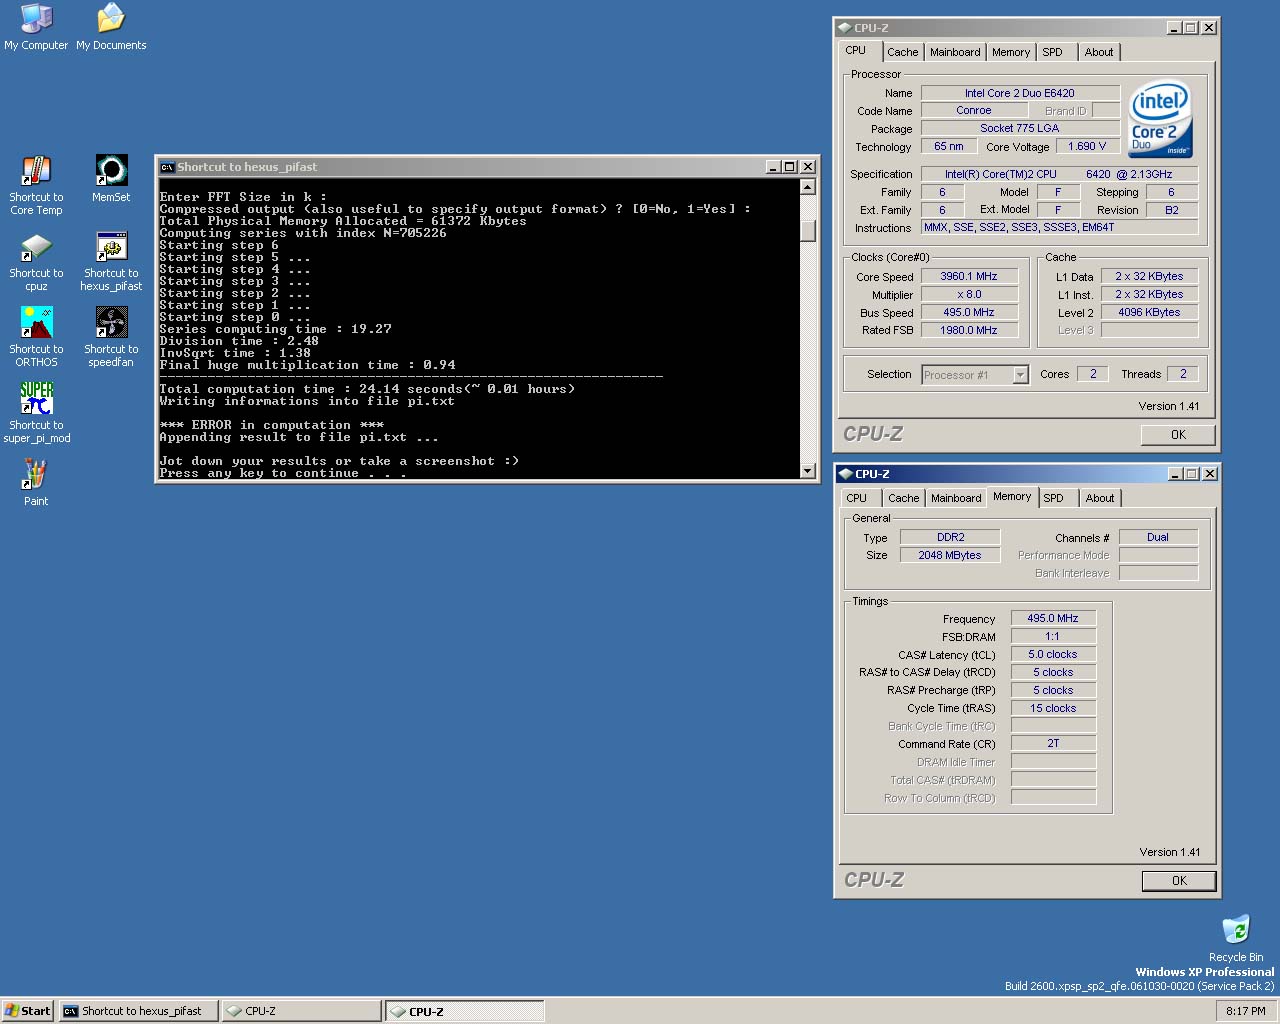Open the Mainboard tab in upper CPU-Z window
Screen dimensions: 1280x1024
click(x=955, y=52)
